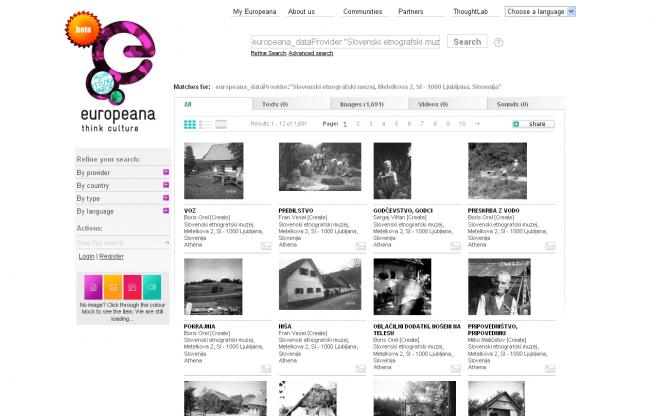This screenshot has width=650, height=416.
Task: Open the Advanced search link
Action: pyautogui.click(x=311, y=53)
